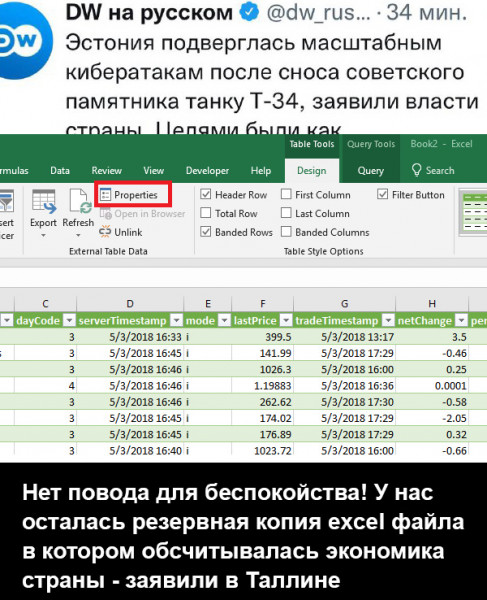Switch to the Review ribbon tab
Screen dimensions: 487x600
coord(107,170)
